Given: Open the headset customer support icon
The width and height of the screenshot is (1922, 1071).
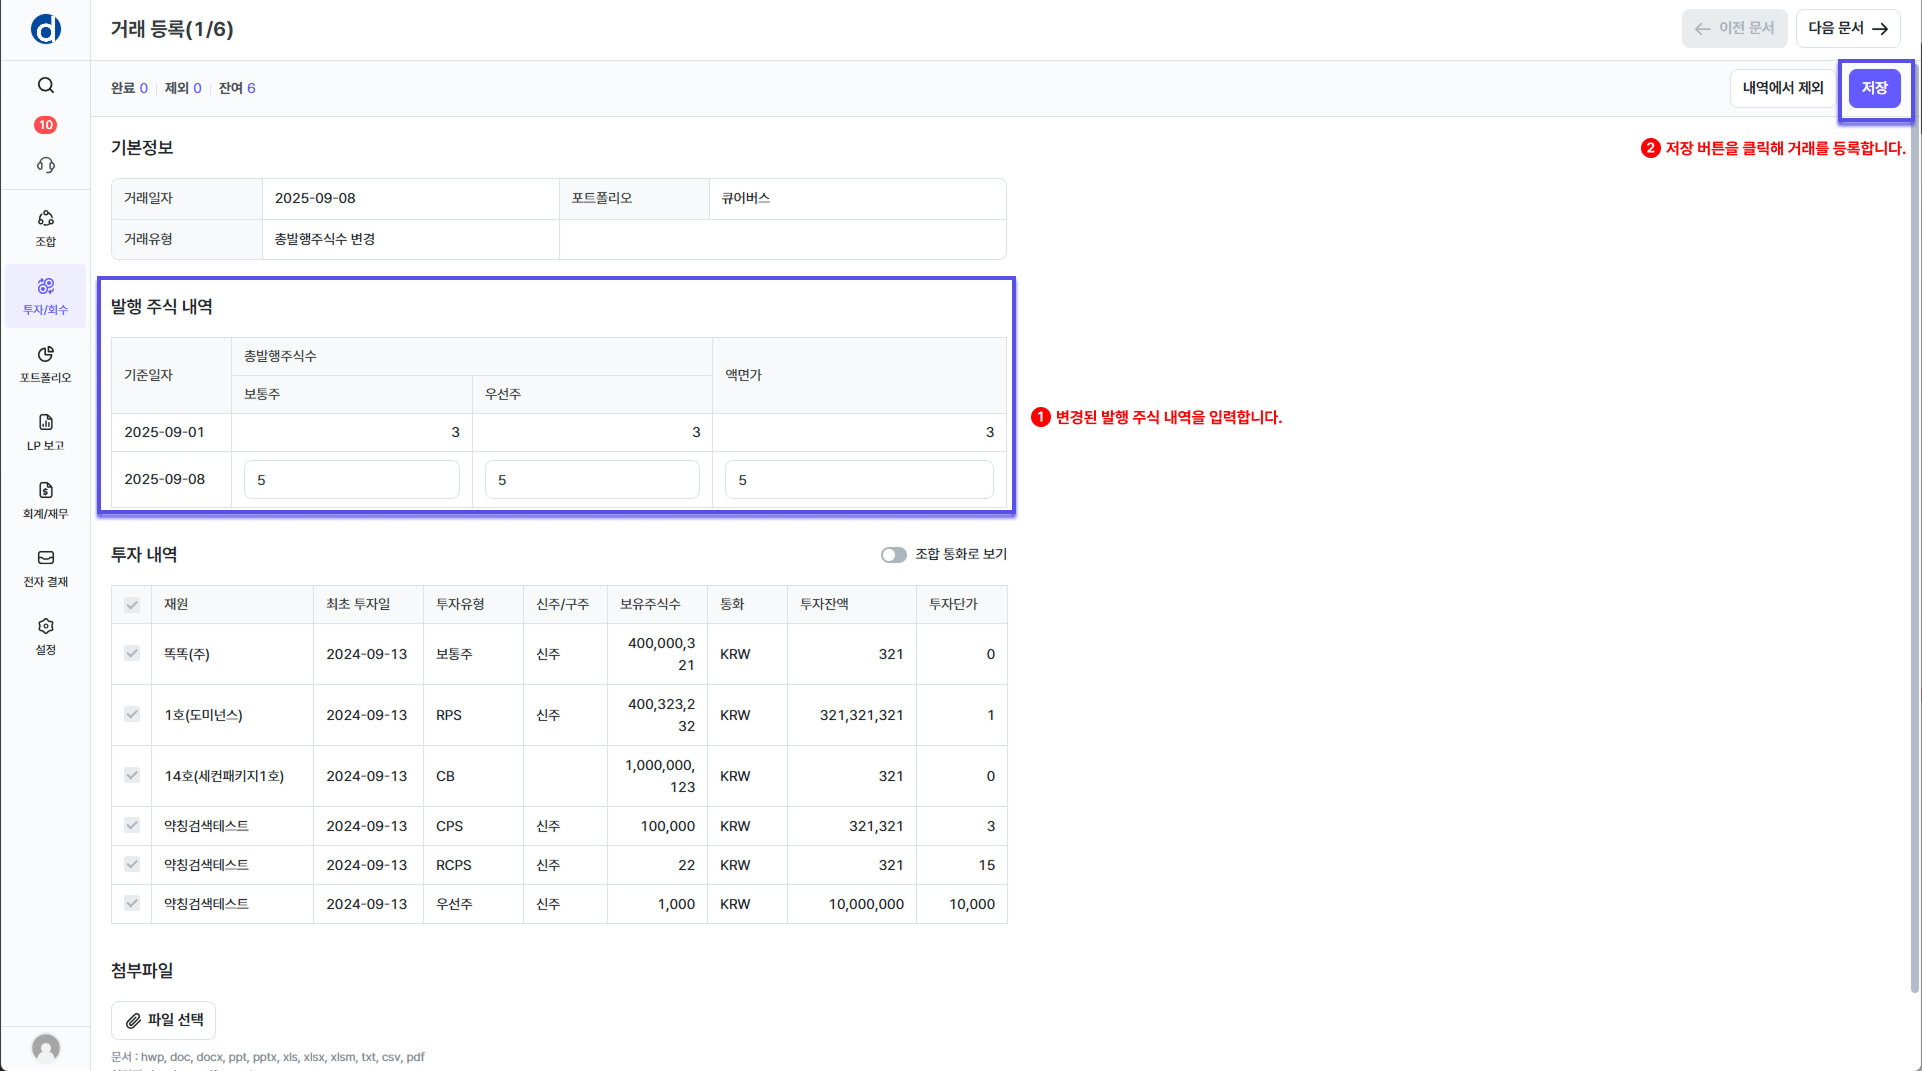Looking at the screenshot, I should click(46, 165).
